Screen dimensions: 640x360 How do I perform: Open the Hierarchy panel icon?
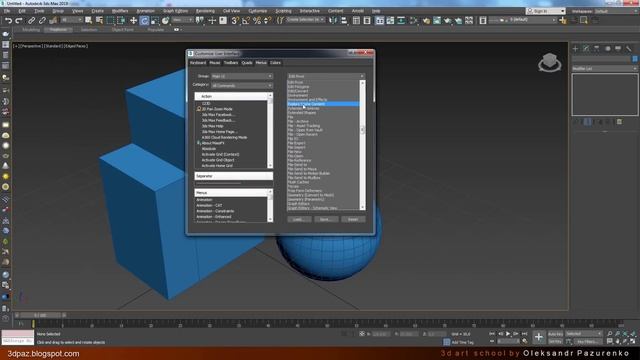(597, 49)
